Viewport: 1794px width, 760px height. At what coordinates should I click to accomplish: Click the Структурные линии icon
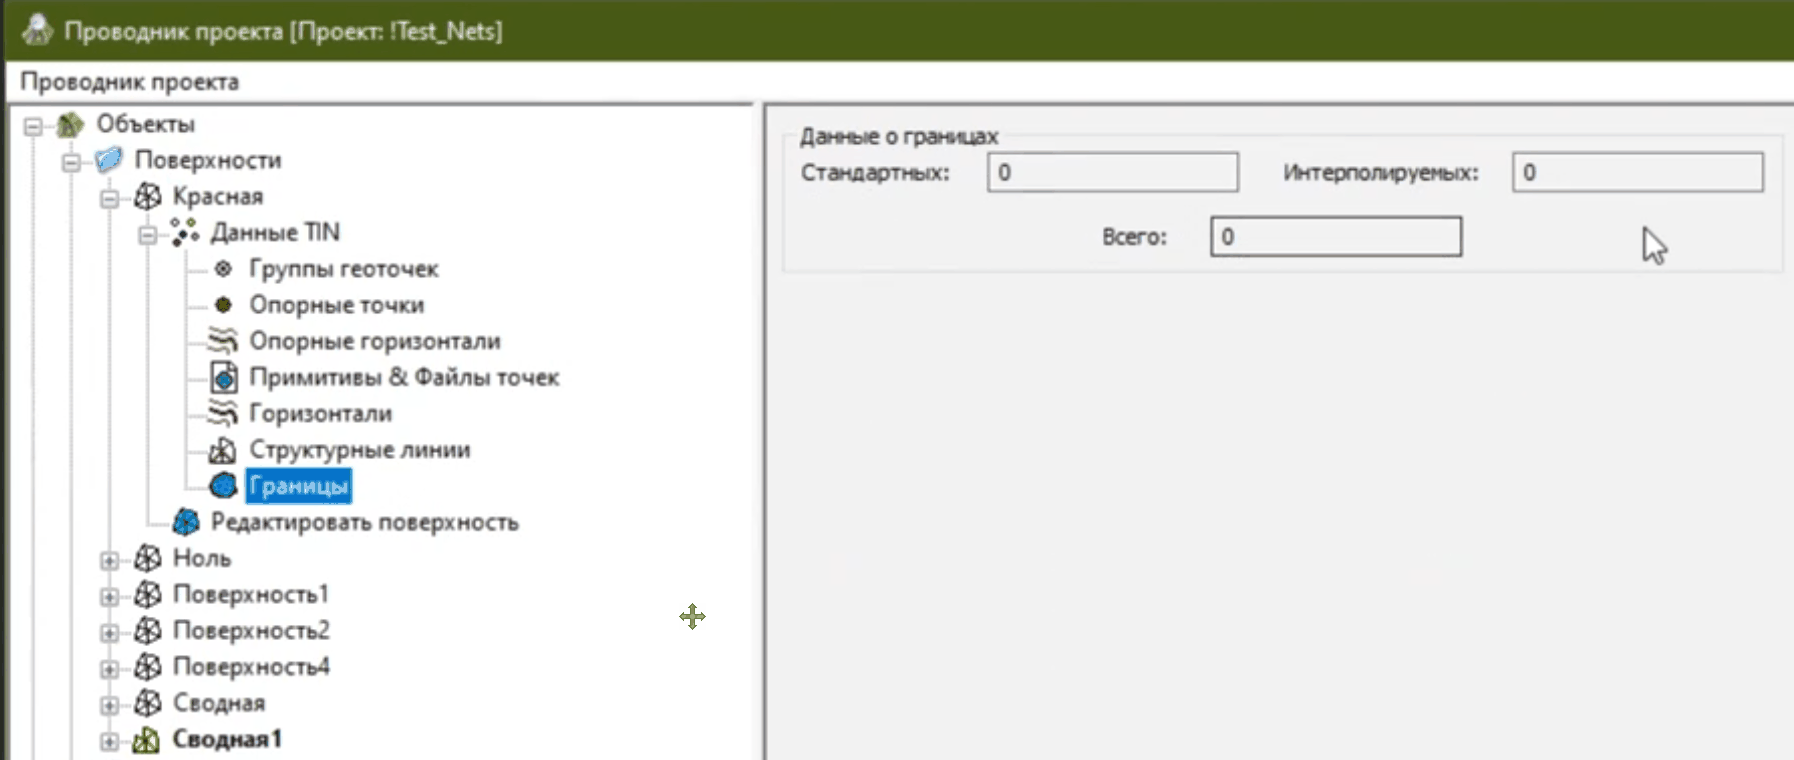click(x=222, y=450)
